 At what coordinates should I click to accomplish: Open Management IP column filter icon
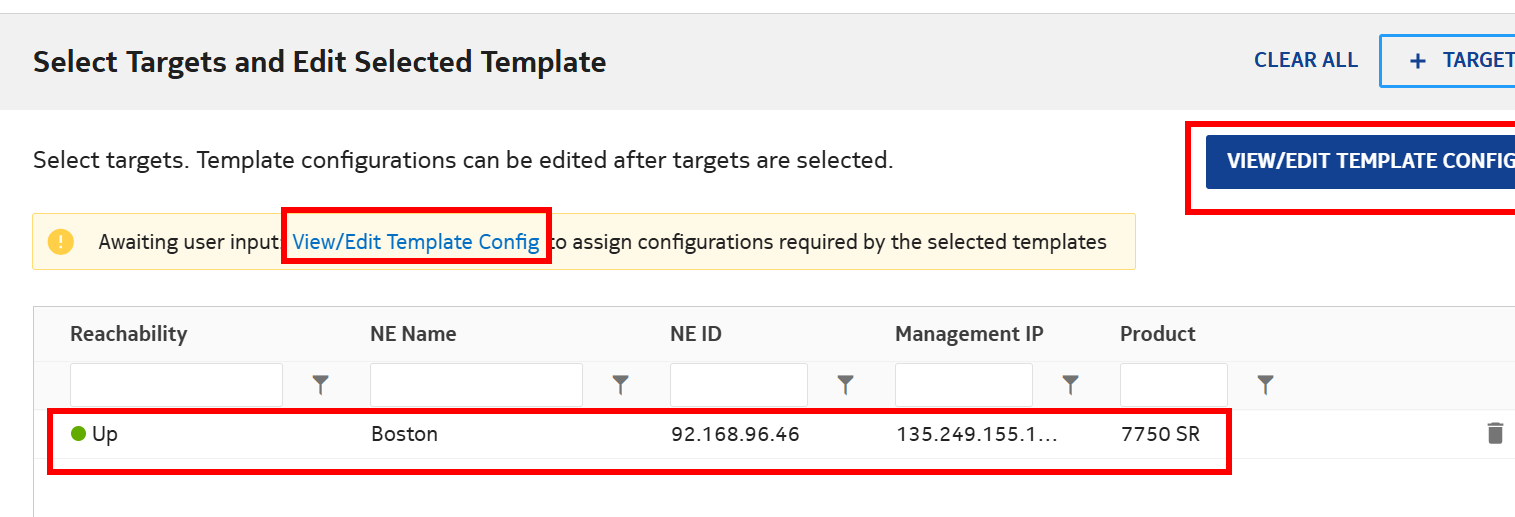(x=1070, y=385)
